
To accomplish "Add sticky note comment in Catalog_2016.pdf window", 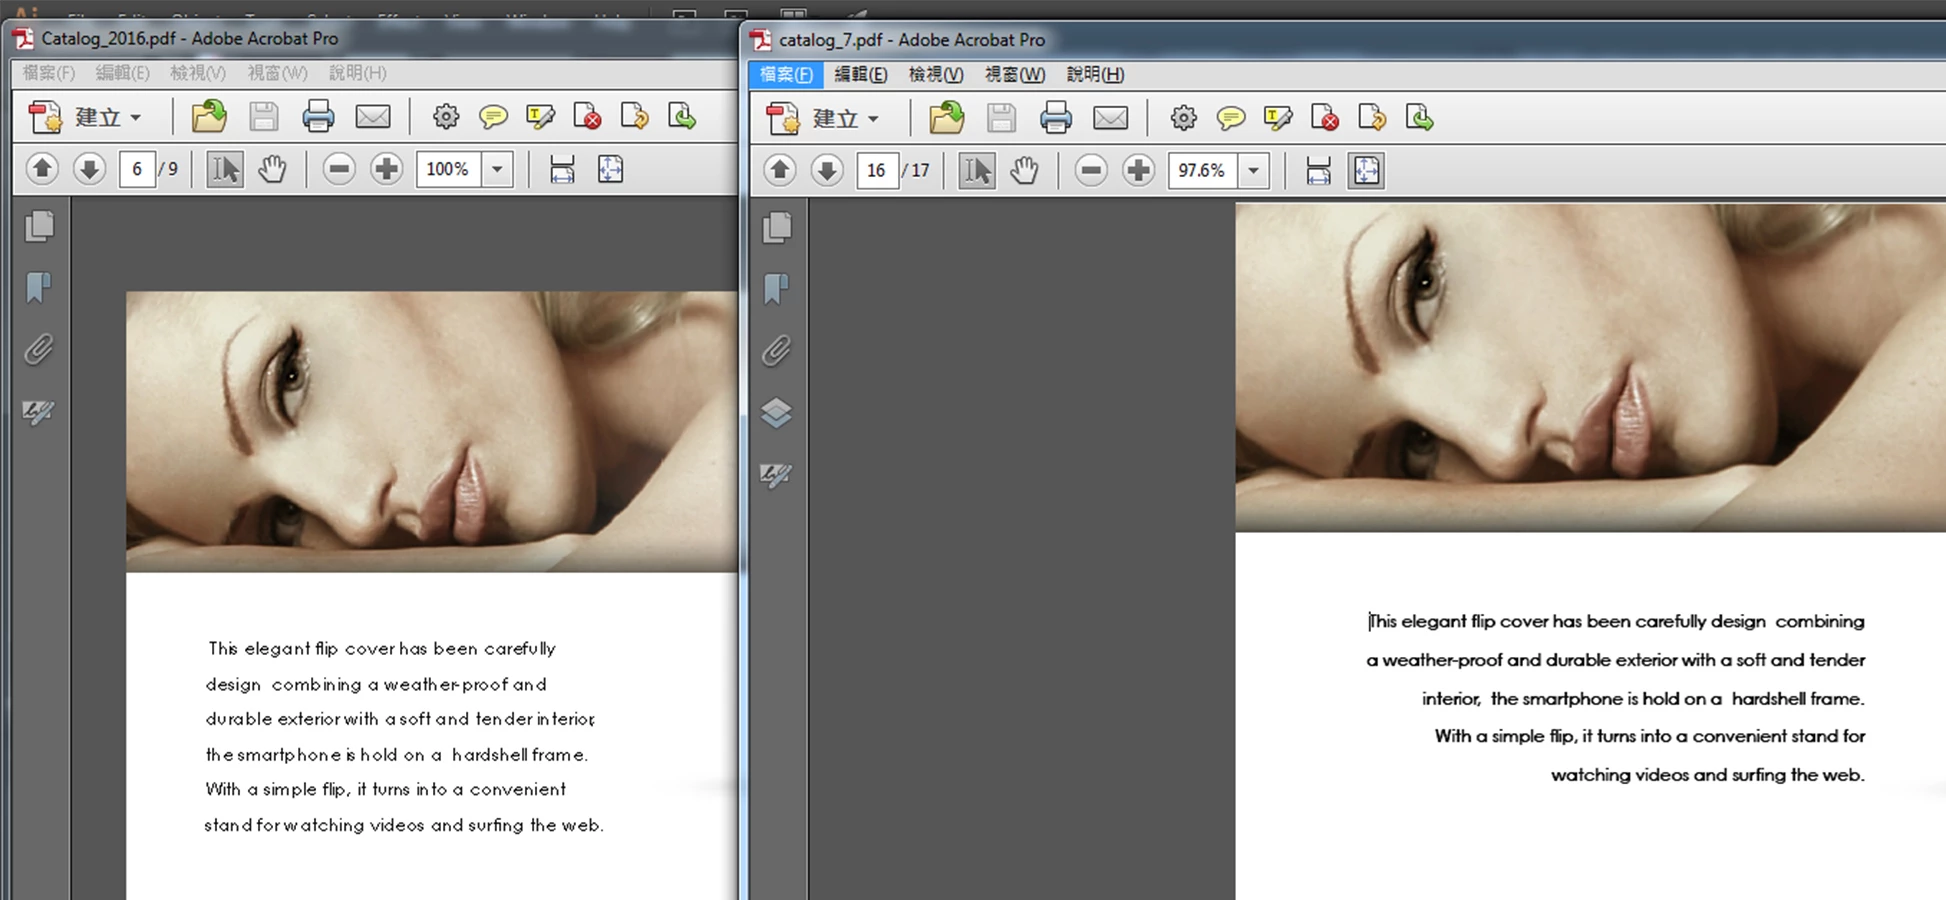I will tap(493, 117).
